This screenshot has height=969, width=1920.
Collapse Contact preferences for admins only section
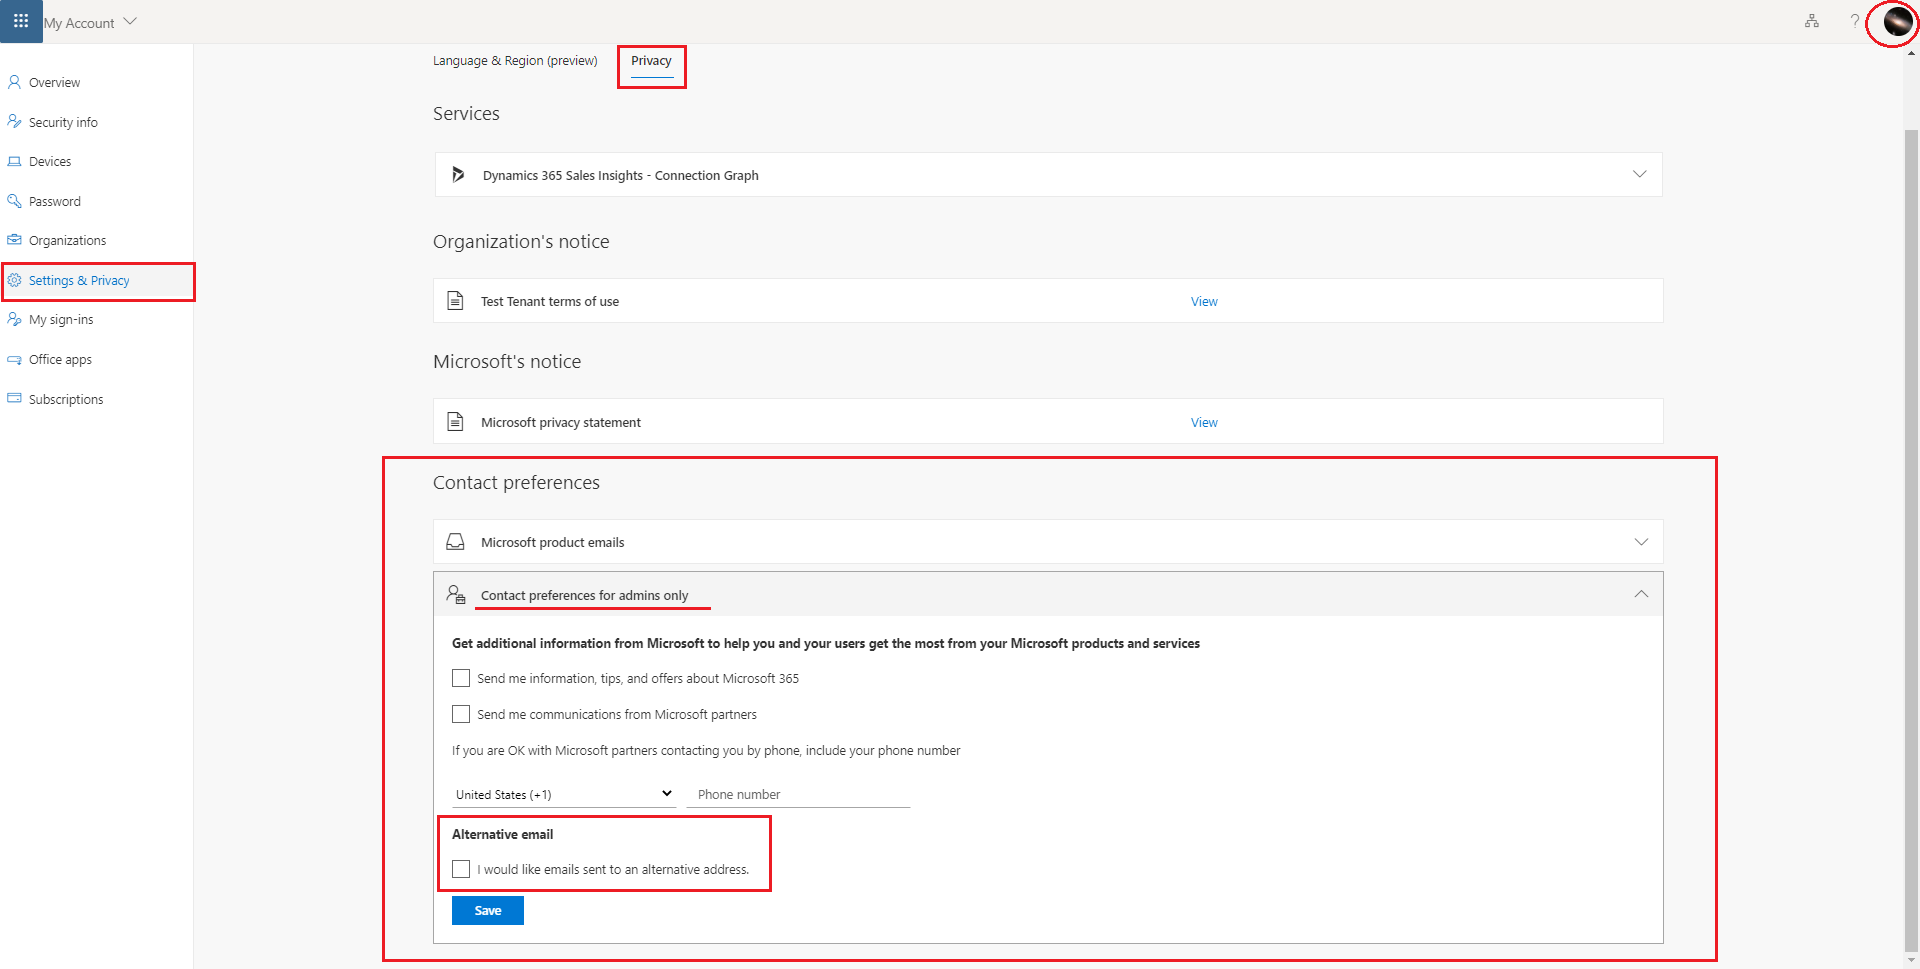pos(1640,594)
